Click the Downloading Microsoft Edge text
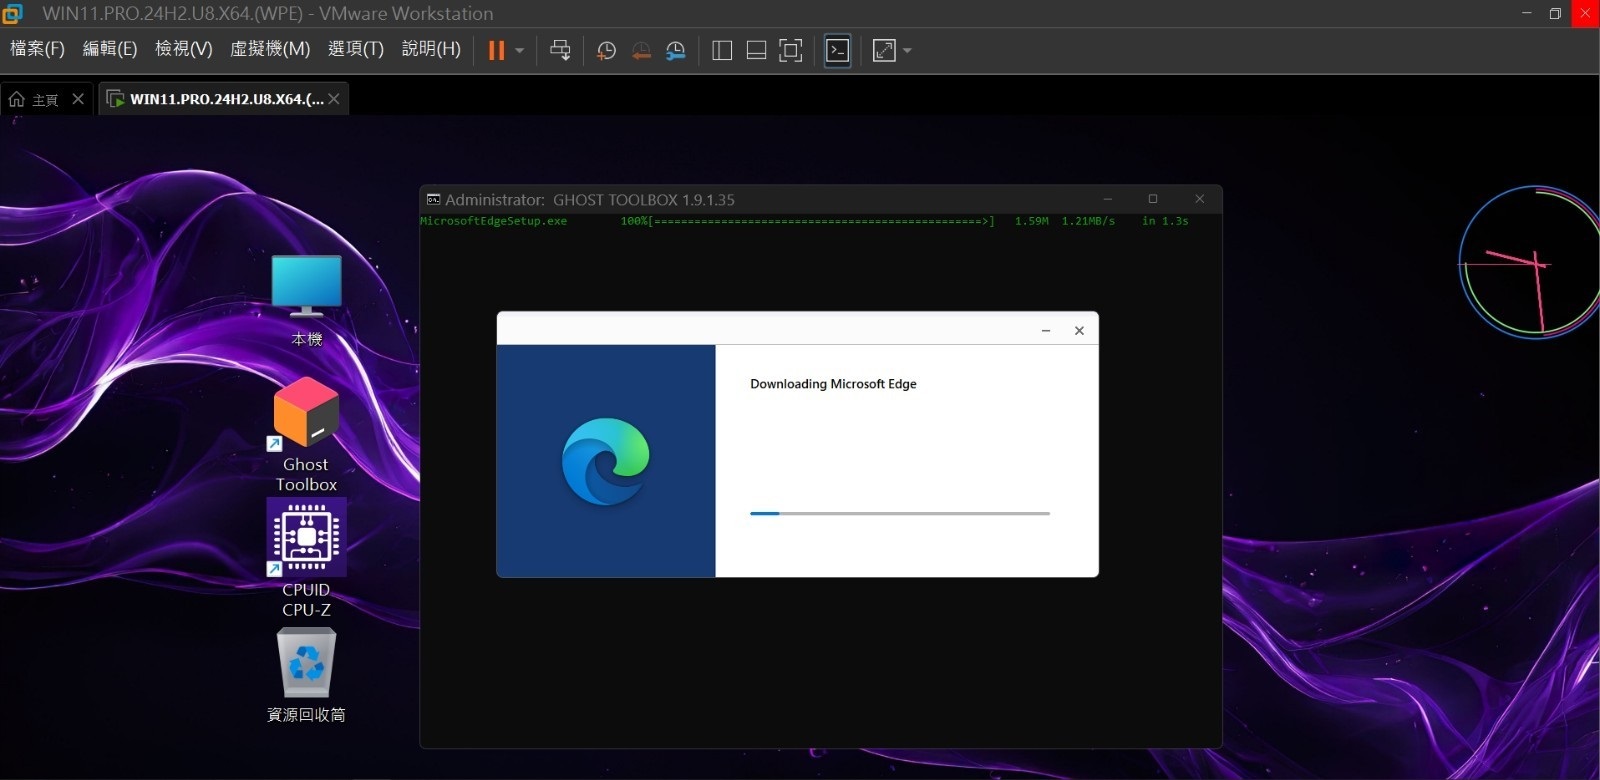This screenshot has width=1600, height=780. [833, 384]
